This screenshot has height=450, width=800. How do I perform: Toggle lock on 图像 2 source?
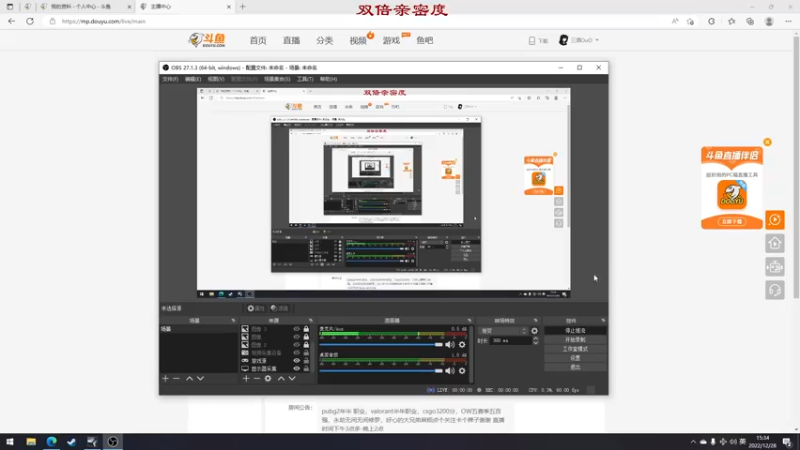pos(306,345)
